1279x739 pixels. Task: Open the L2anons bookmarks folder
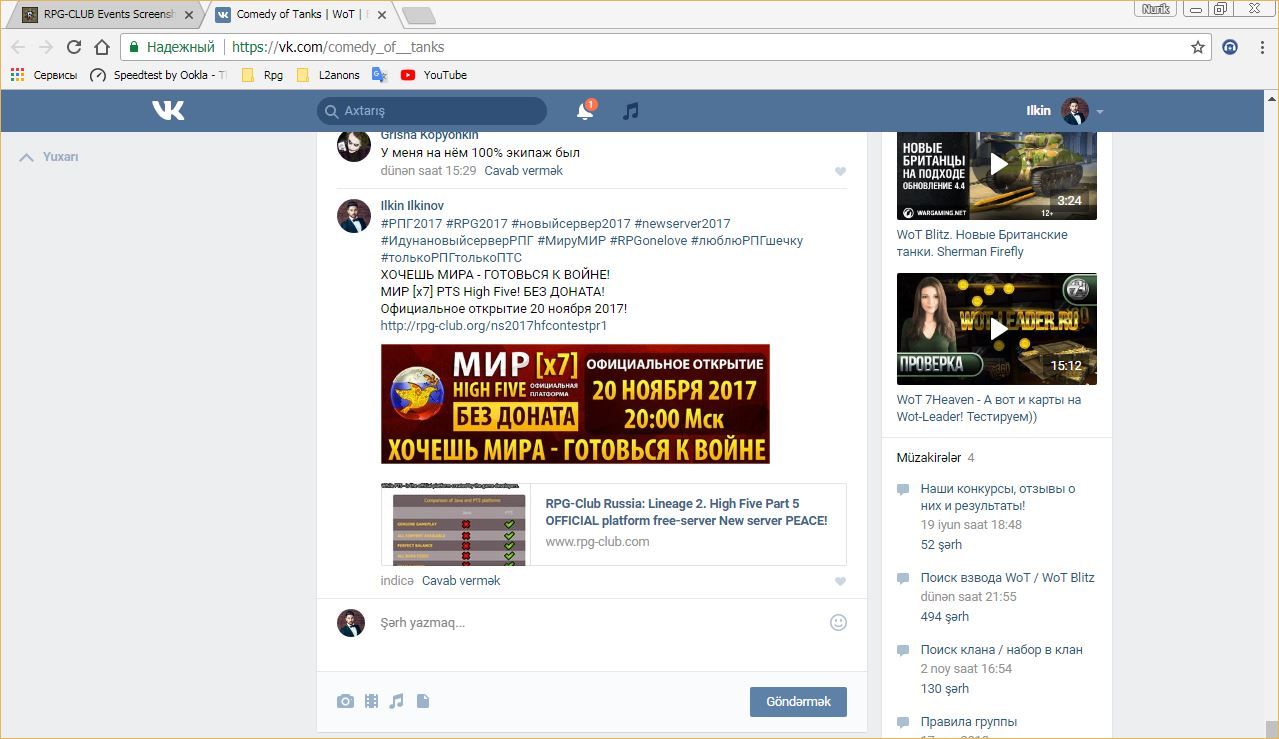326,75
